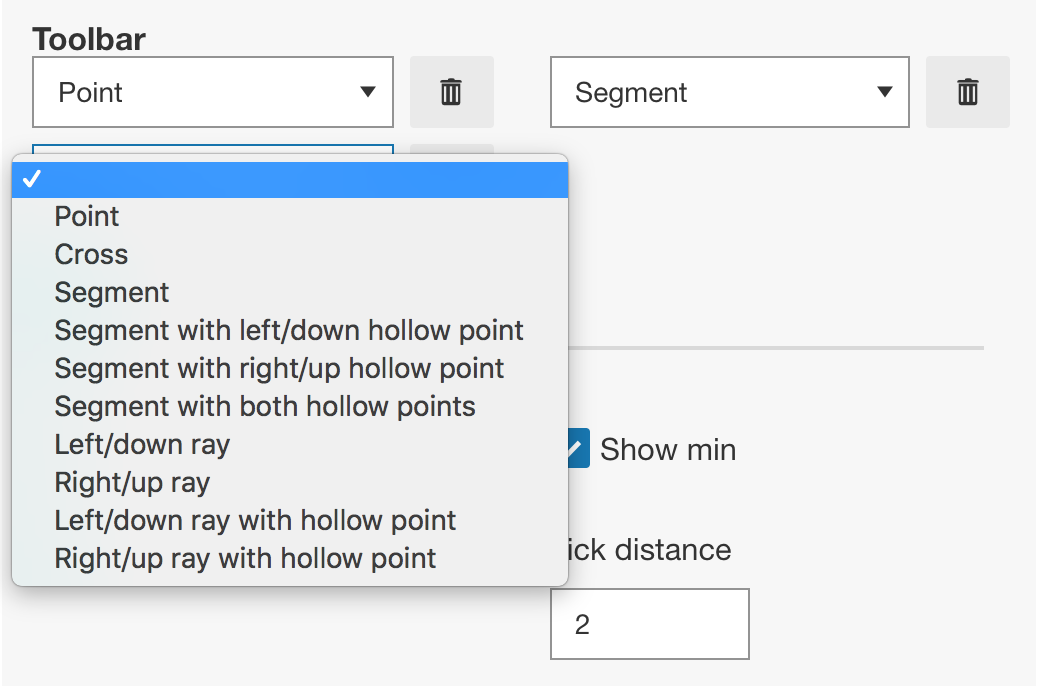Click the dropdown arrow beside Segment

coord(884,92)
